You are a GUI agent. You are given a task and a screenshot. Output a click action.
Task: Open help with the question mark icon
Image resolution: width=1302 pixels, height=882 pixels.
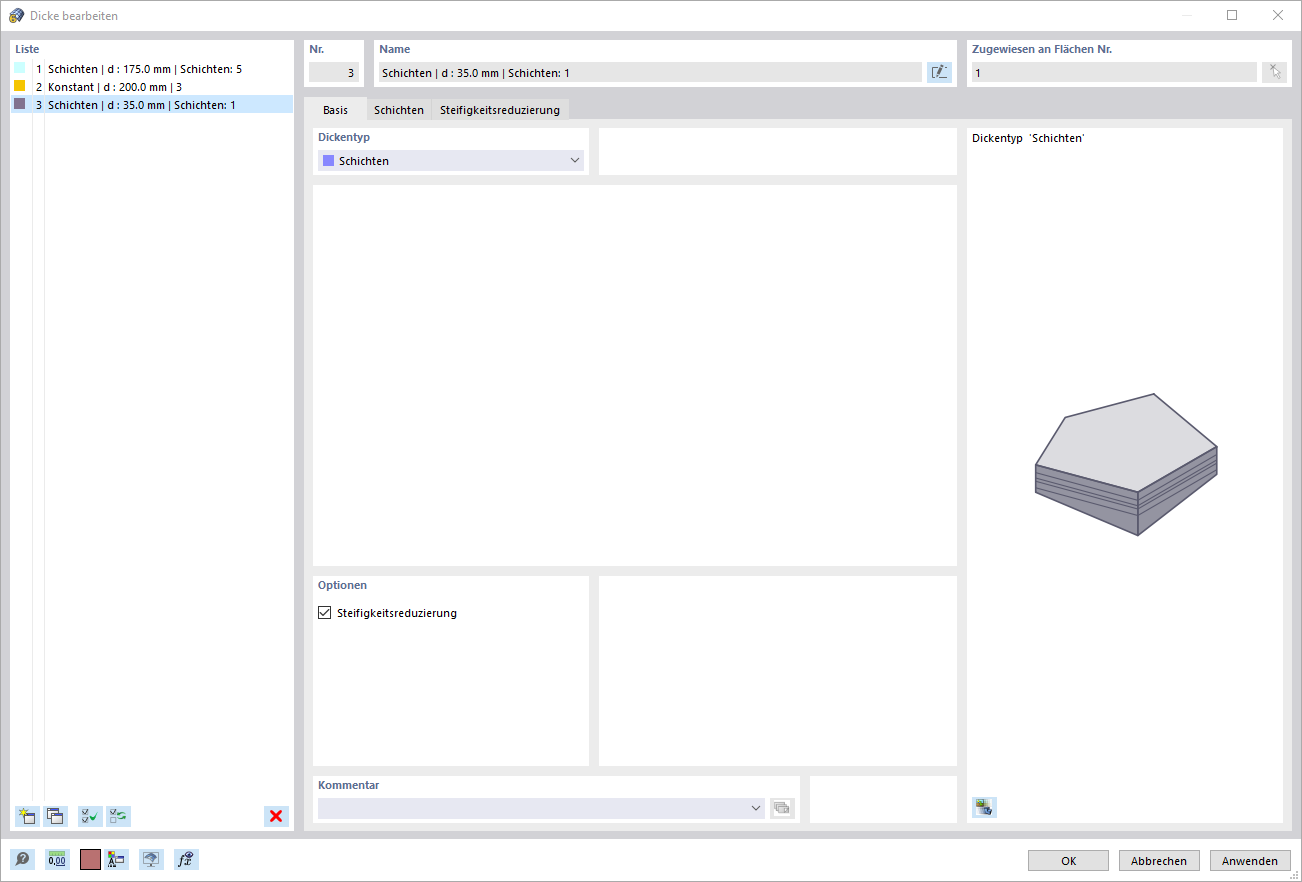coord(22,859)
